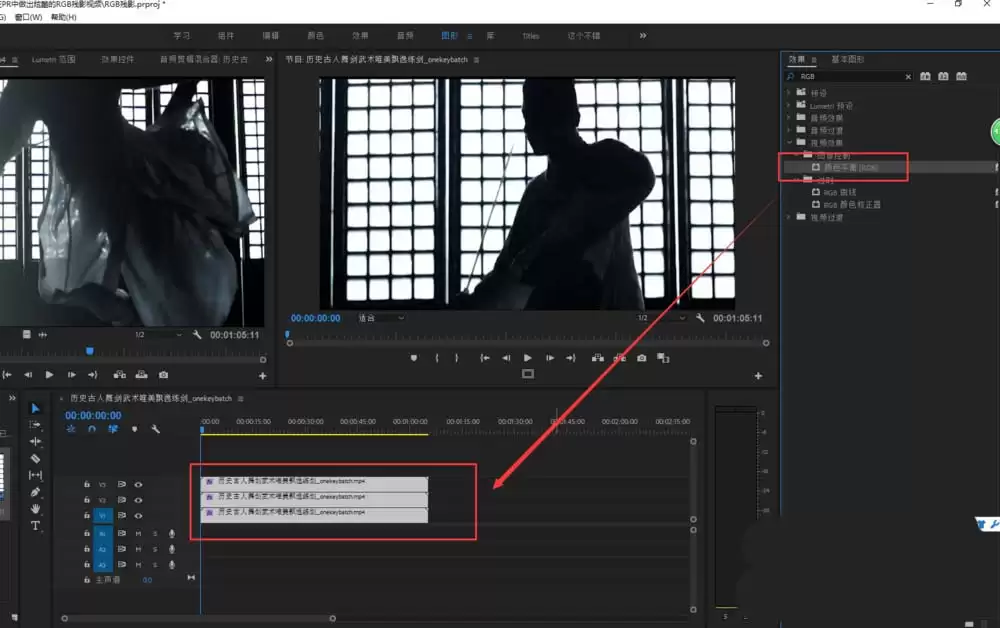Select the top clip on track V3
1000x628 pixels.
314,482
